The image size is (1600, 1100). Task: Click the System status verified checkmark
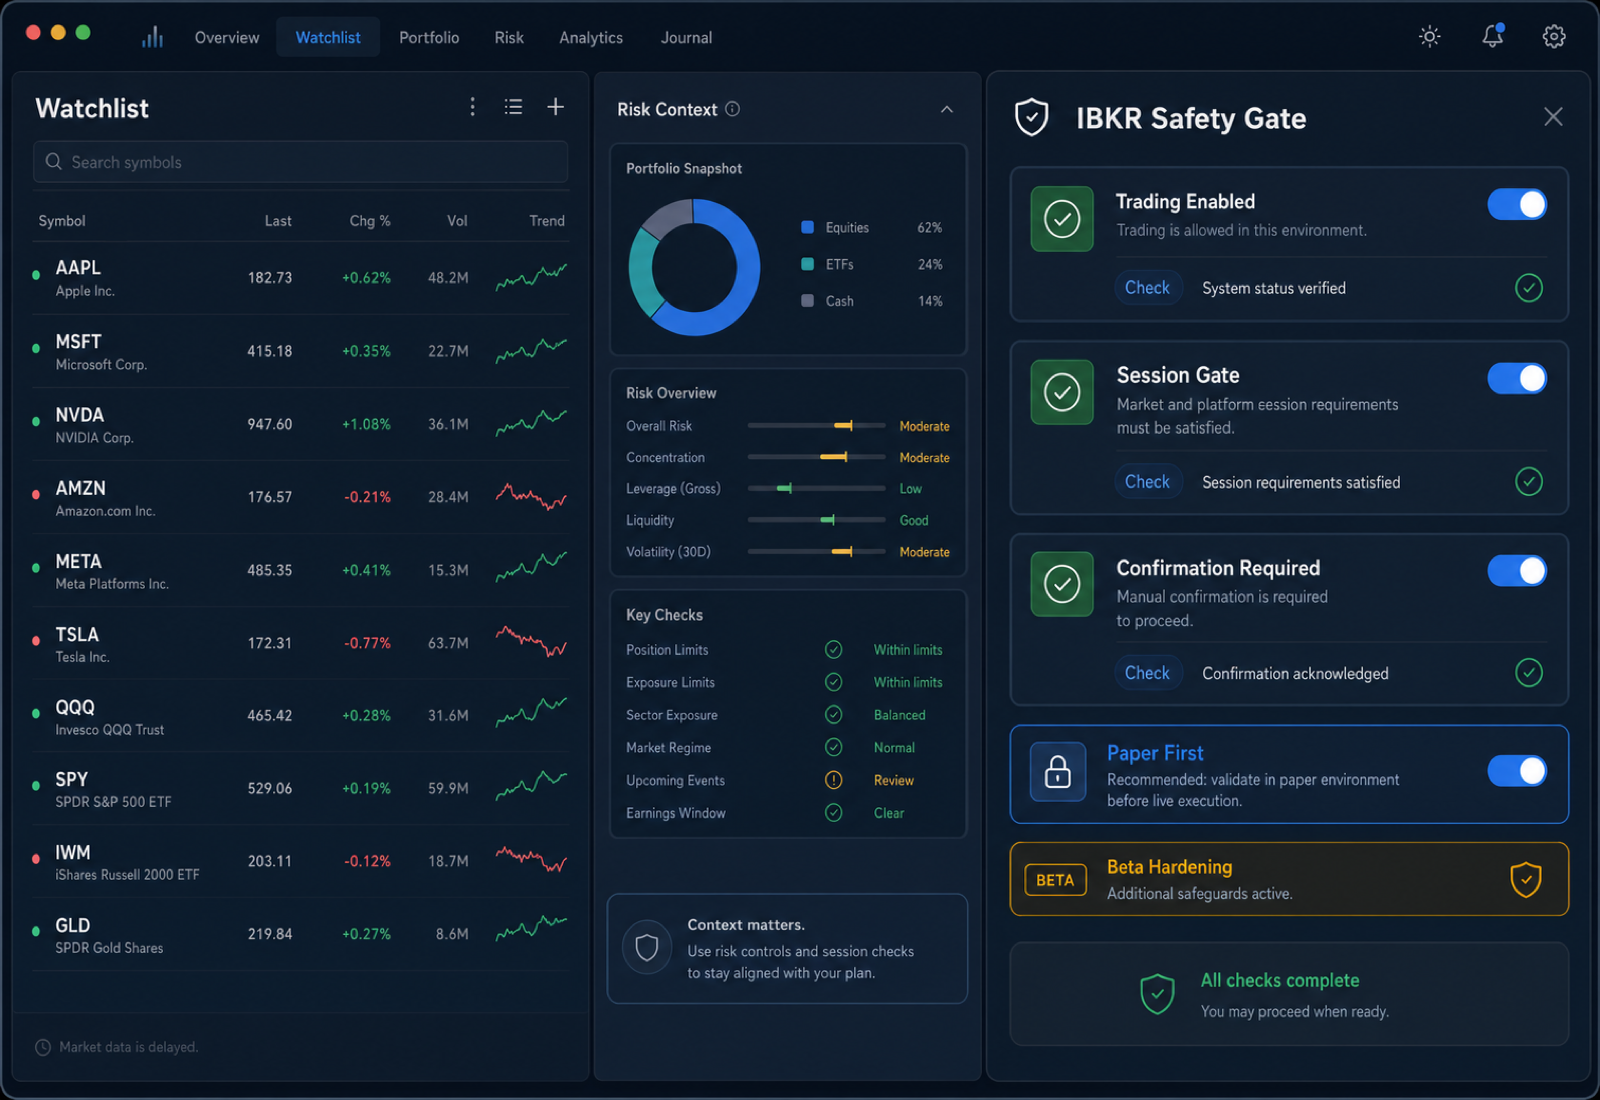coord(1529,288)
